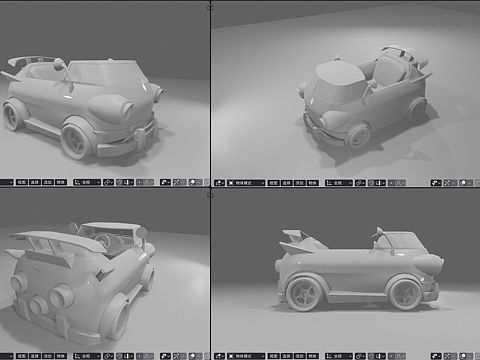Open 添加 menu in bottom-left viewport

[48, 356]
